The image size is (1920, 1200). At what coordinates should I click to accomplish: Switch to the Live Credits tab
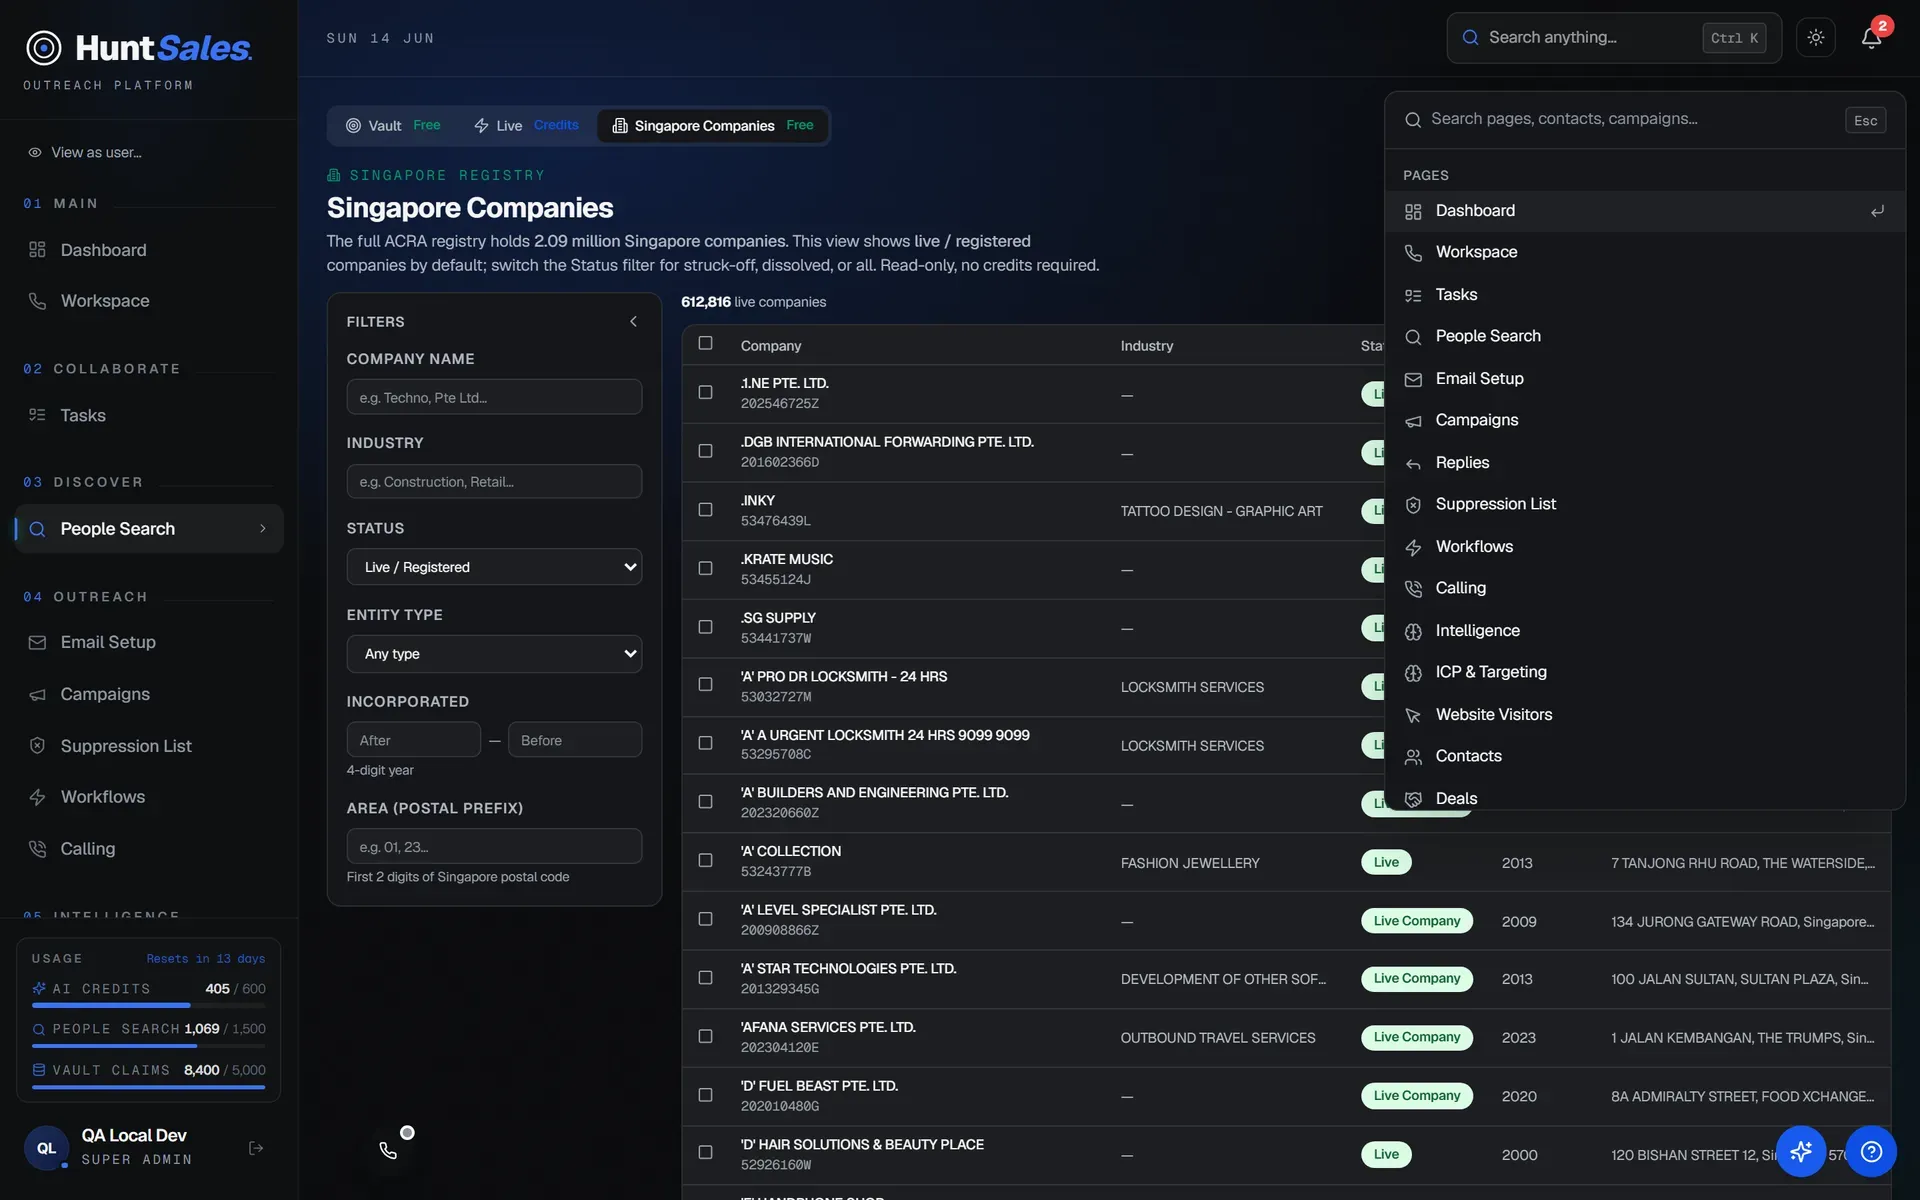(x=526, y=126)
